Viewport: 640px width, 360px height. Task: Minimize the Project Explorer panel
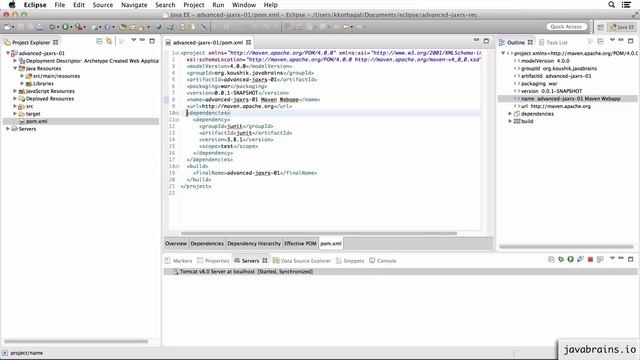pyautogui.click(x=142, y=40)
